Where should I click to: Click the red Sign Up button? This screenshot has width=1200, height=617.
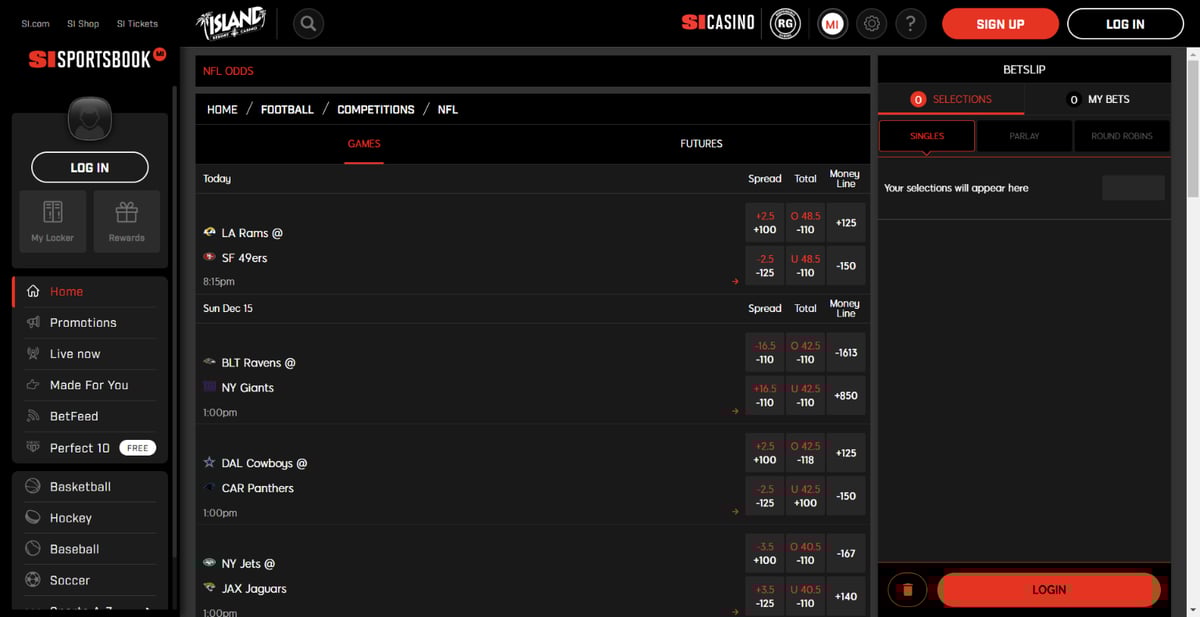tap(1000, 24)
